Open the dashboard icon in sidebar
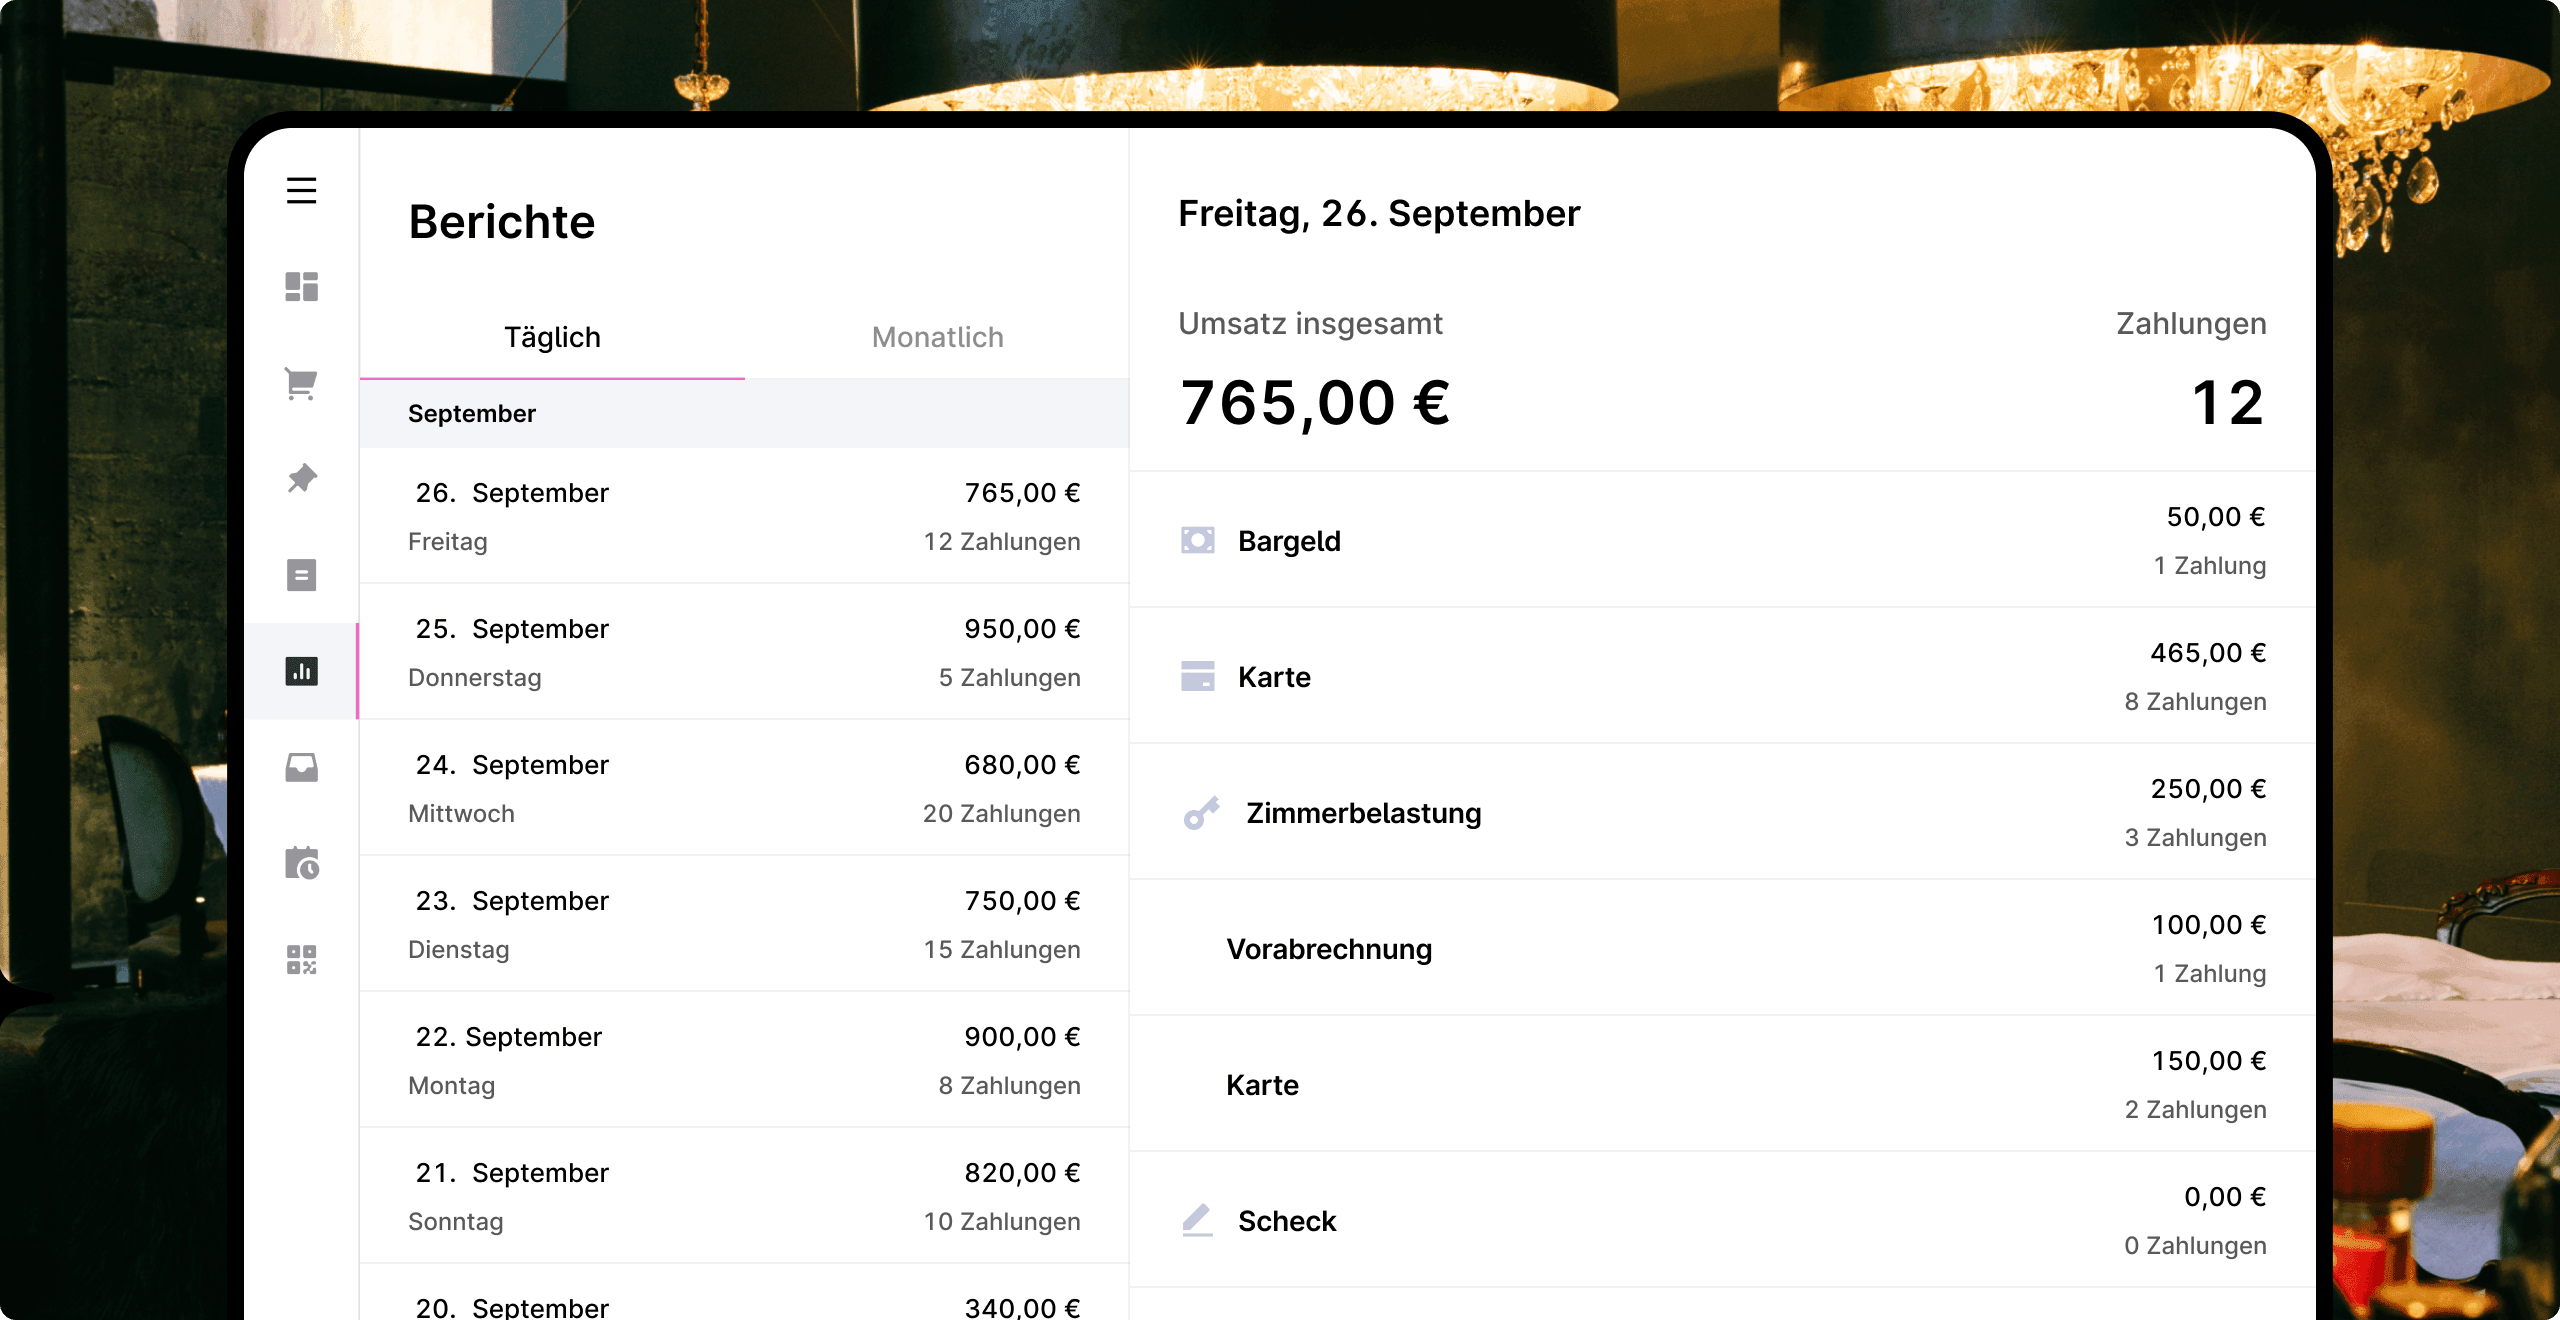 [301, 287]
